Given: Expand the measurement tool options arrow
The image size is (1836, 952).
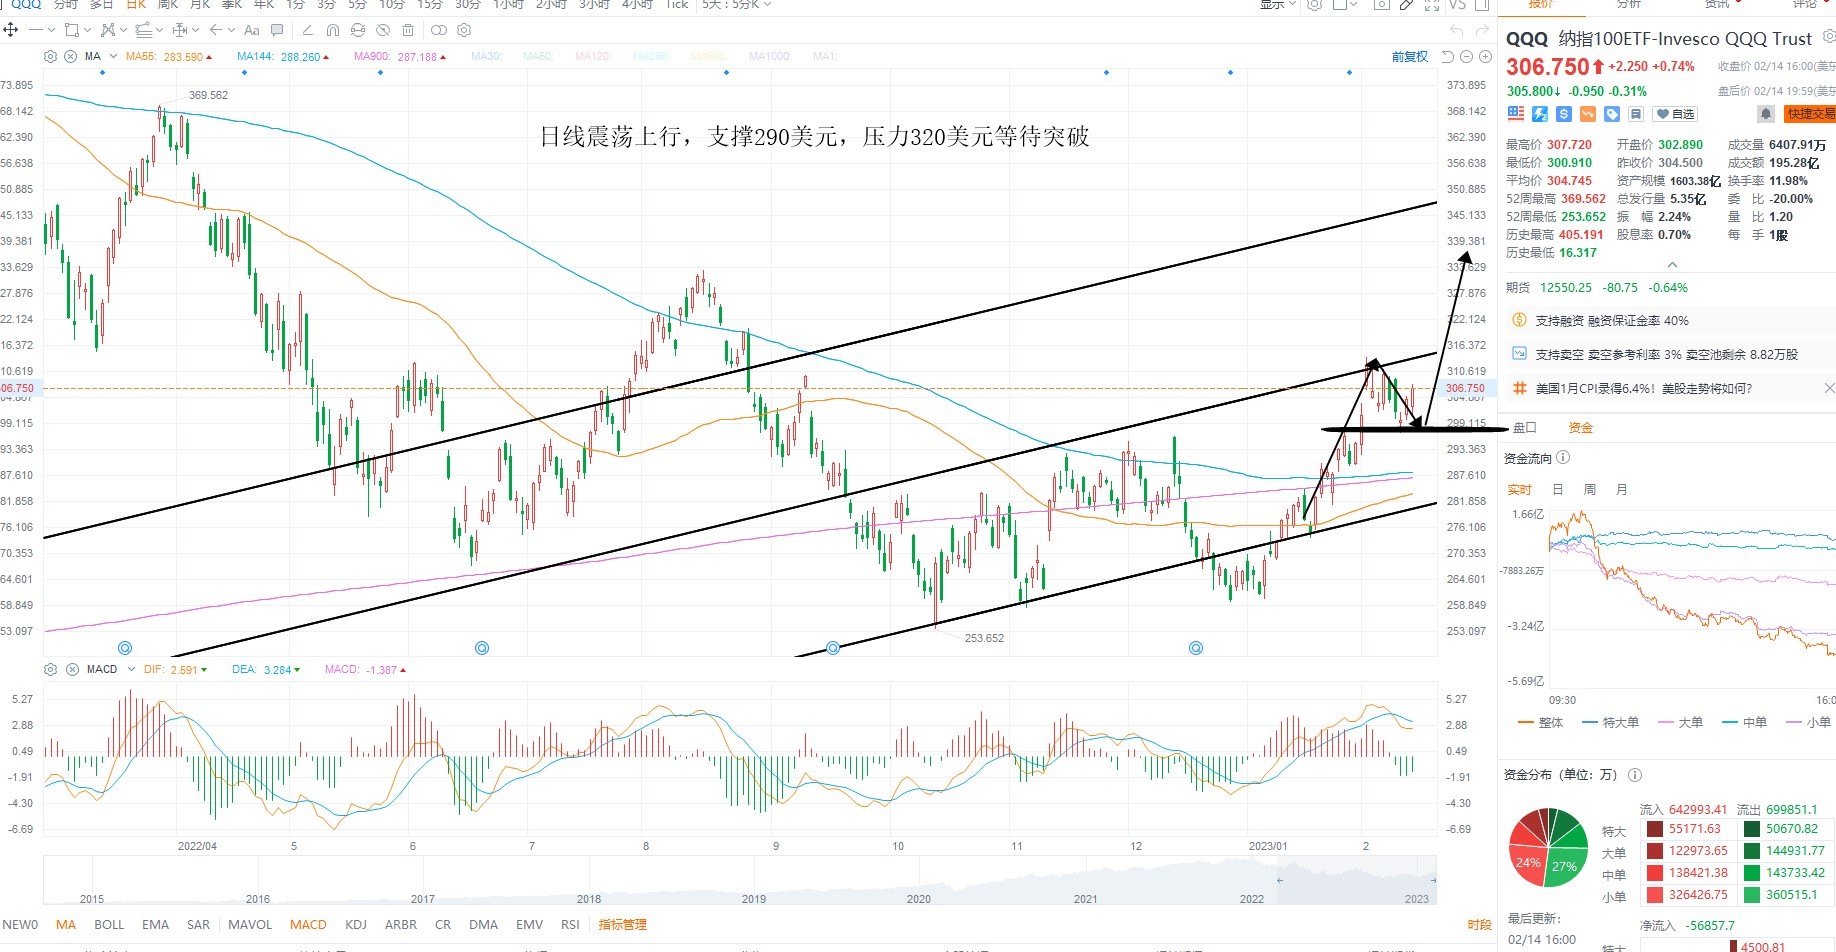Looking at the screenshot, I should click(x=196, y=30).
